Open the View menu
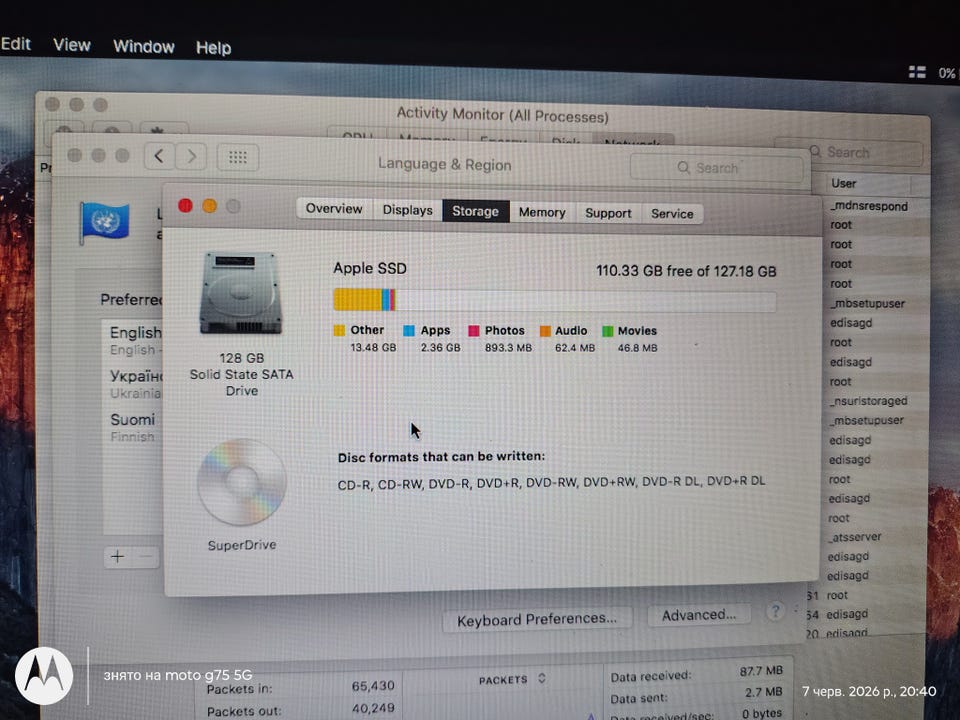 tap(72, 45)
